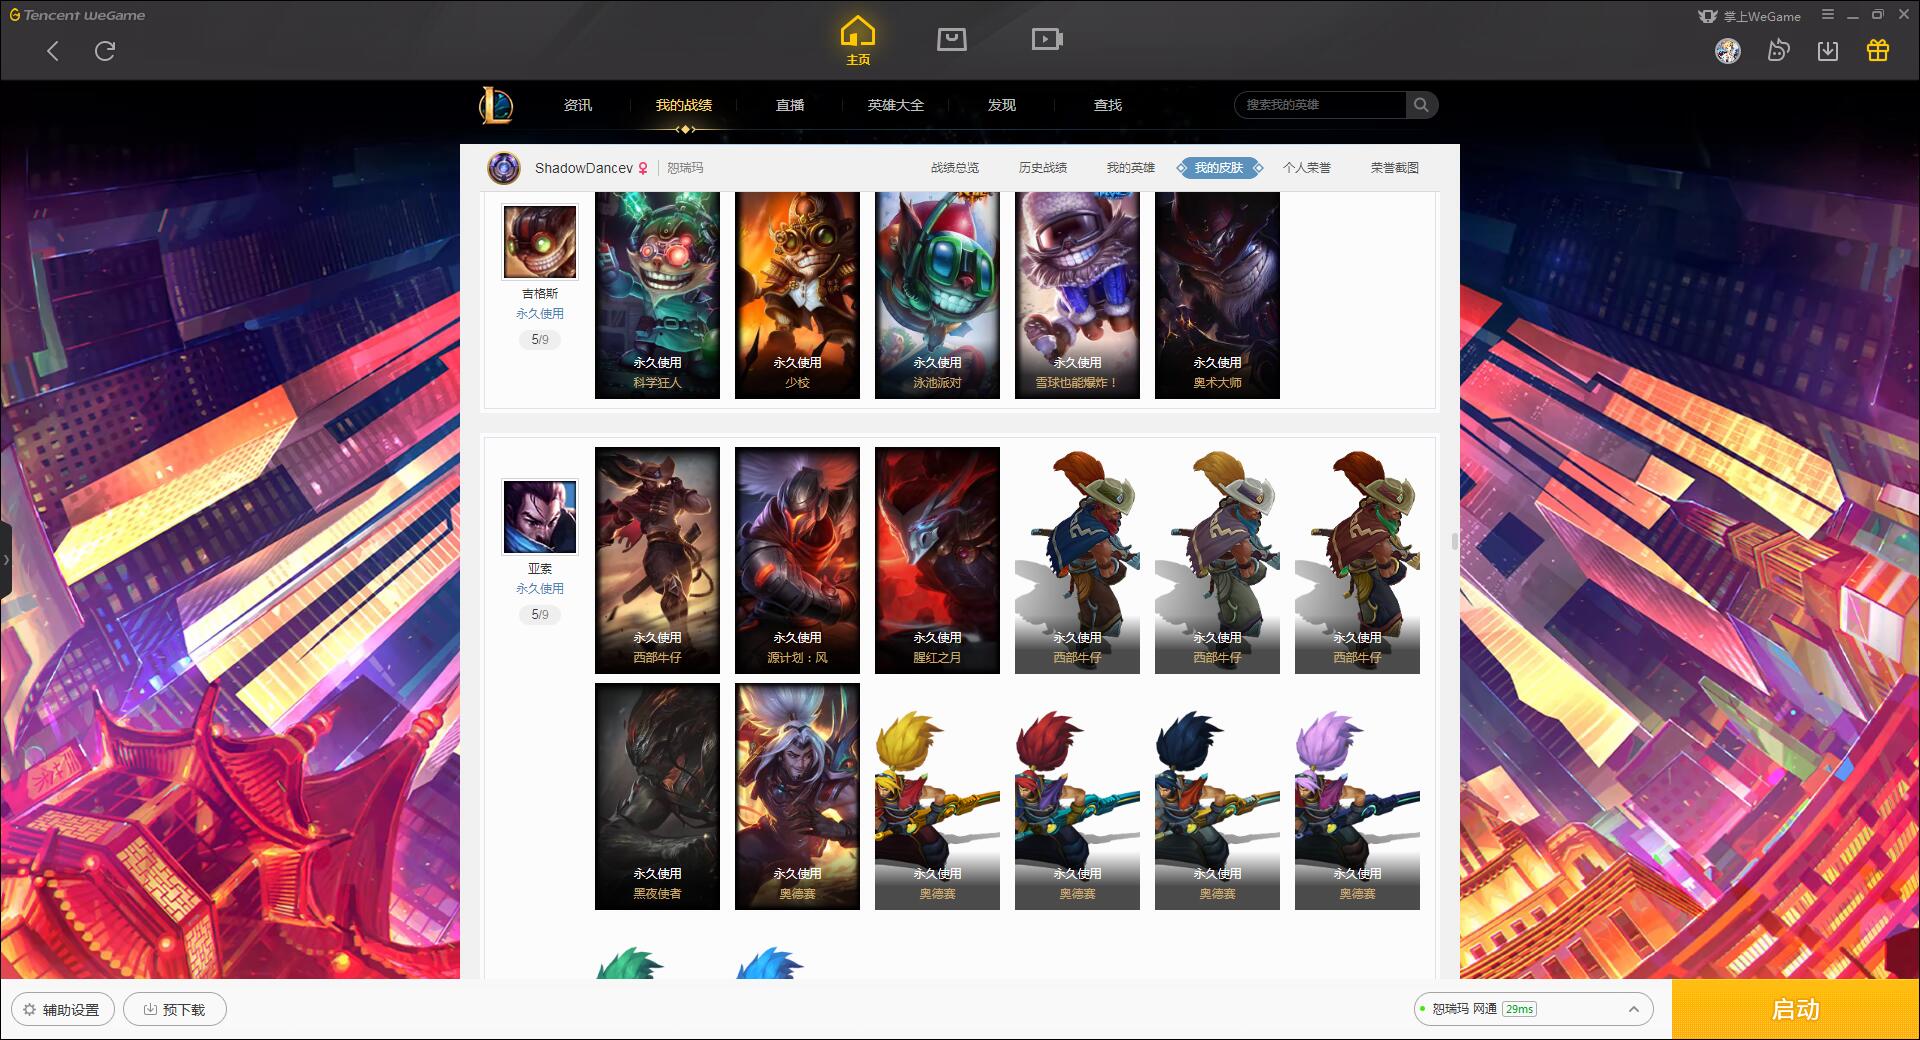Open the 资讯 nav item
This screenshot has height=1040, width=1920.
[577, 105]
